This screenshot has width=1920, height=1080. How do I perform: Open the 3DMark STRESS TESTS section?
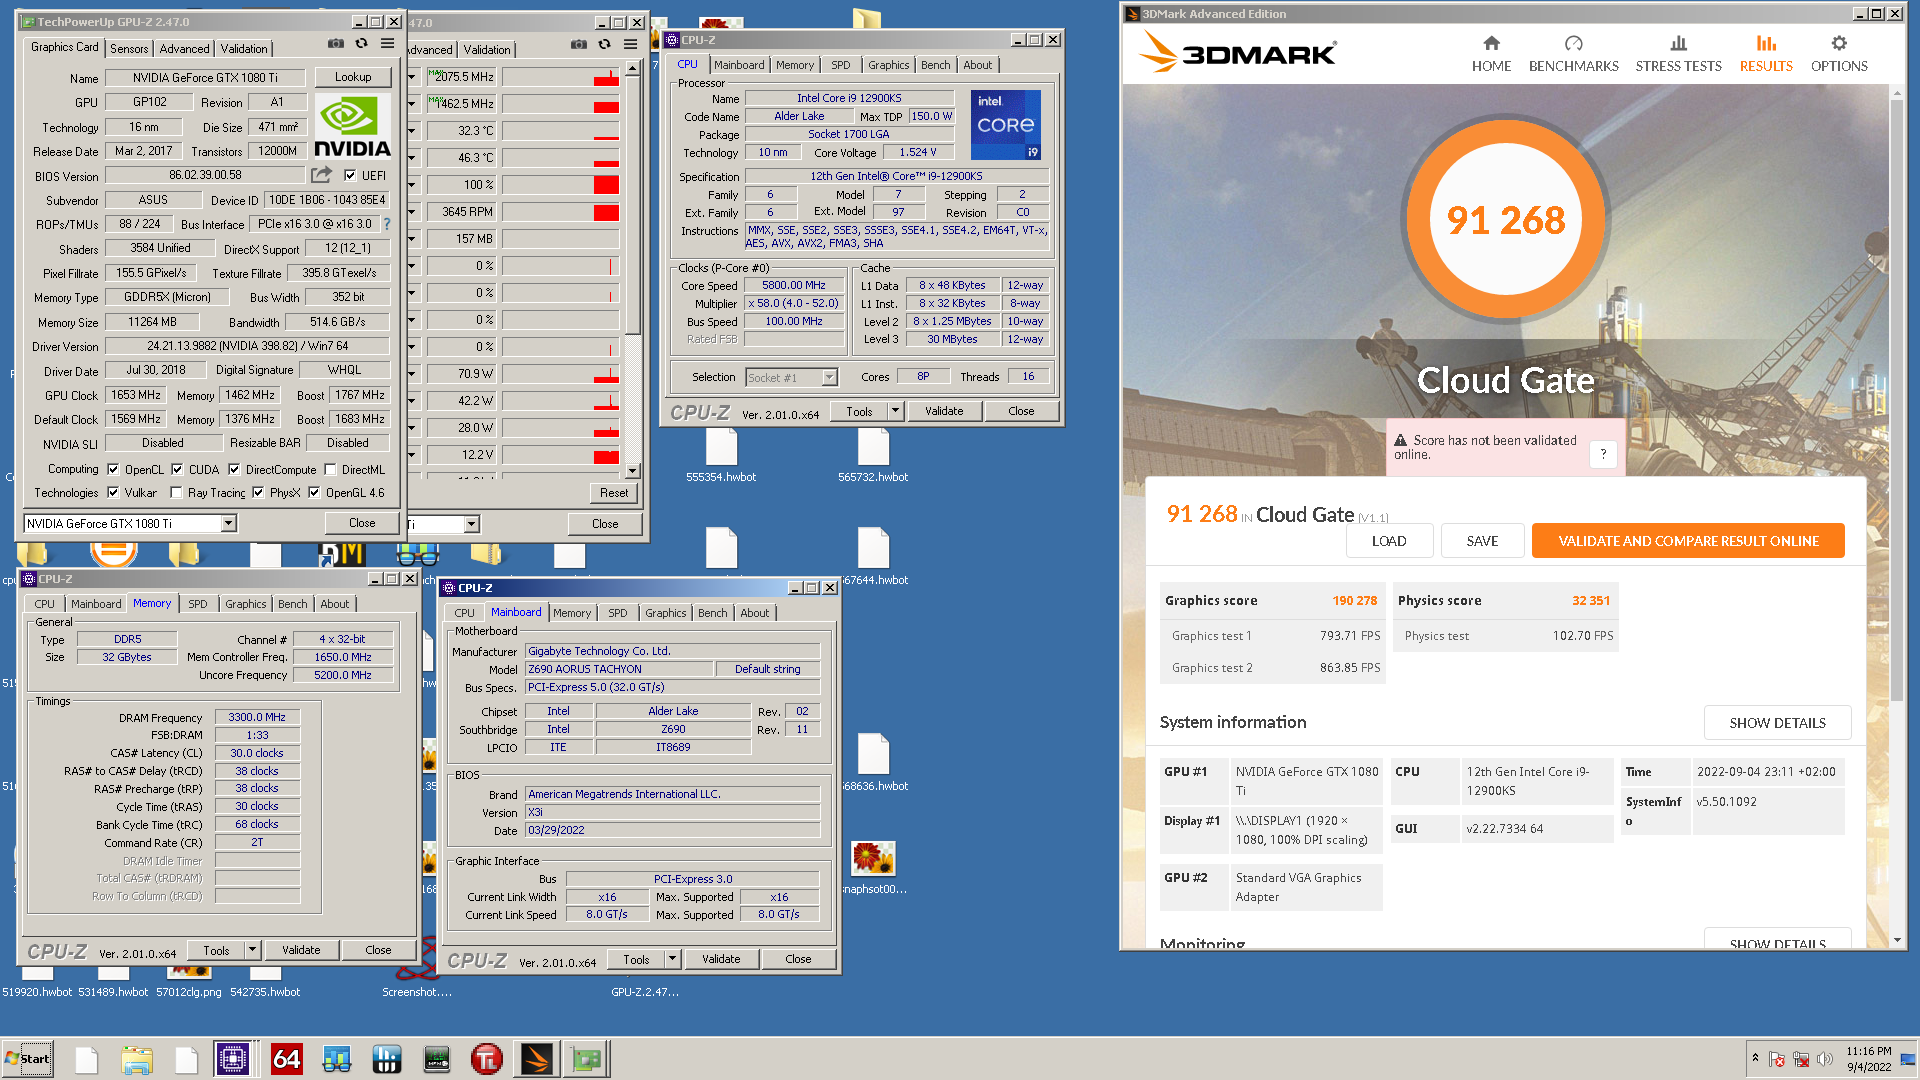(x=1678, y=54)
